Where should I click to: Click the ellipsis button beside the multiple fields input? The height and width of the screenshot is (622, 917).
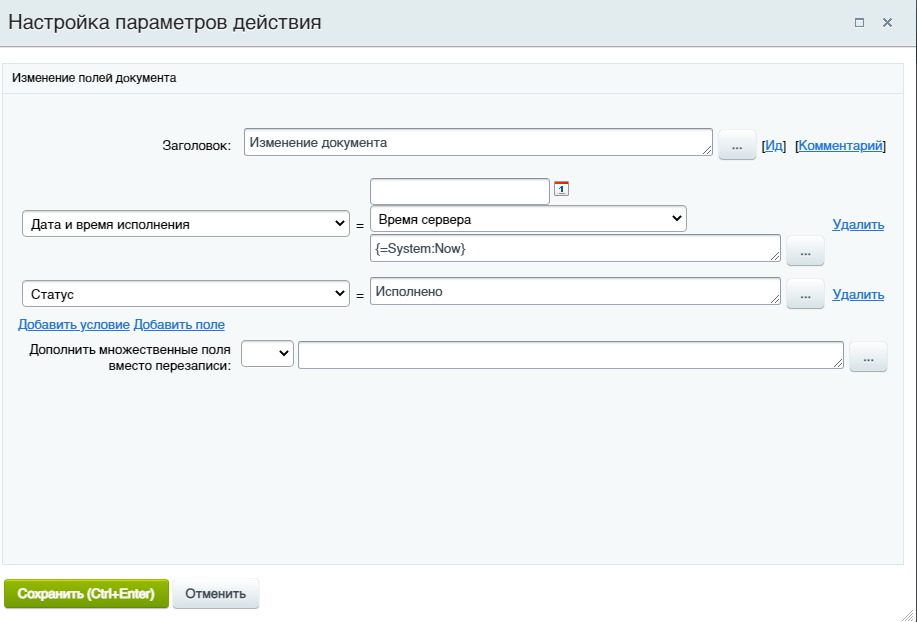(868, 357)
